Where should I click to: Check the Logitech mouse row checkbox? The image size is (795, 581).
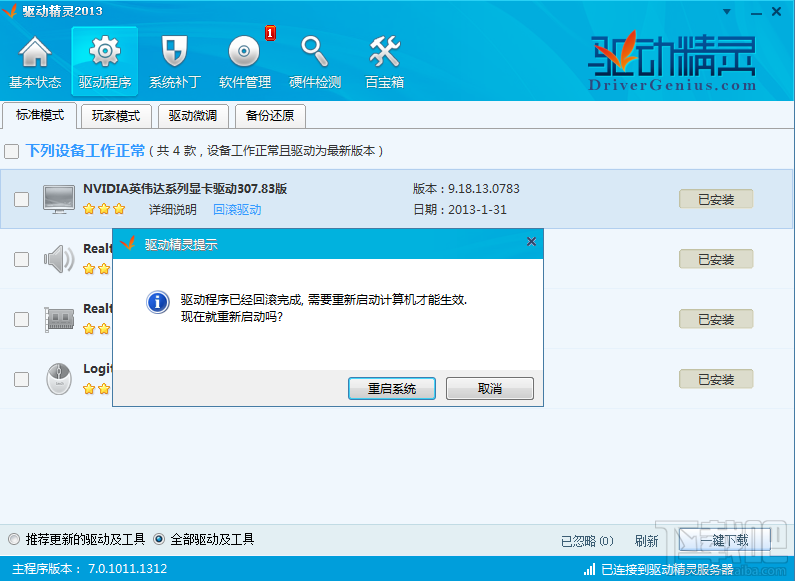point(21,379)
